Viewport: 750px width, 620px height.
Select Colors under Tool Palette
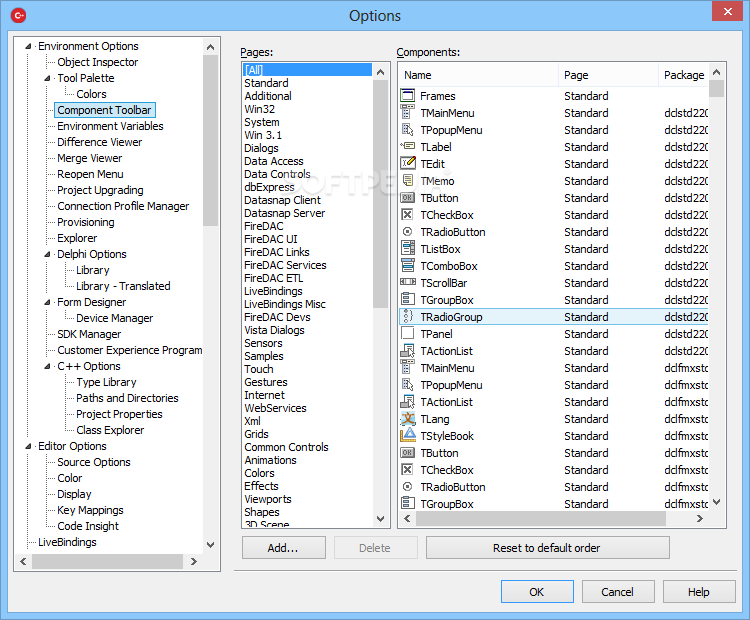point(91,94)
